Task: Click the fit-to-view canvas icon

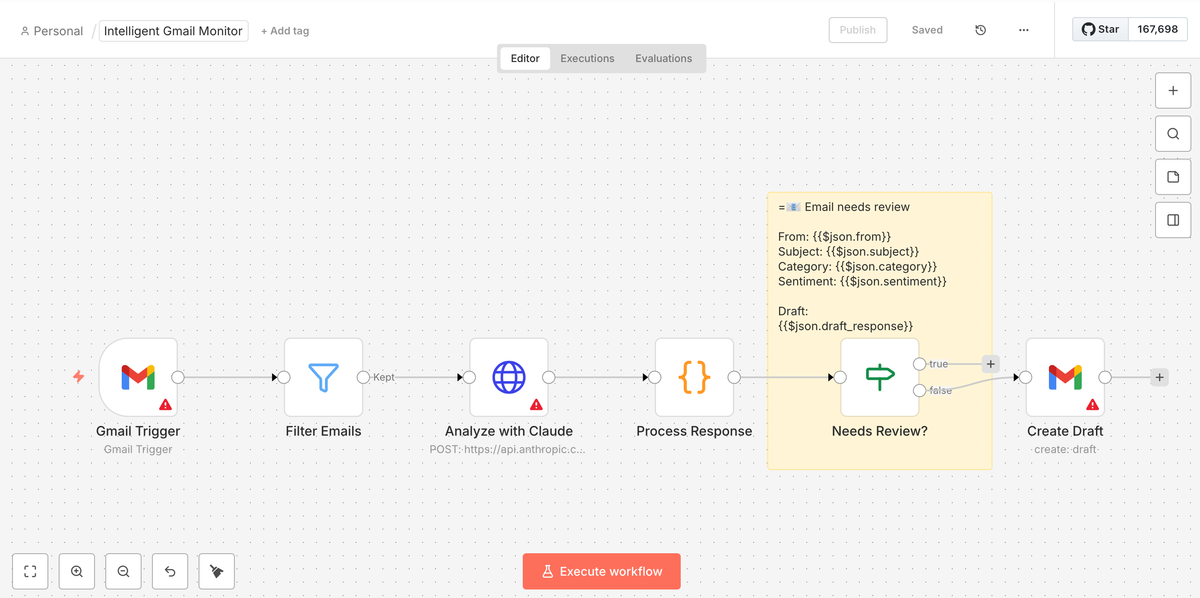Action: (30, 571)
